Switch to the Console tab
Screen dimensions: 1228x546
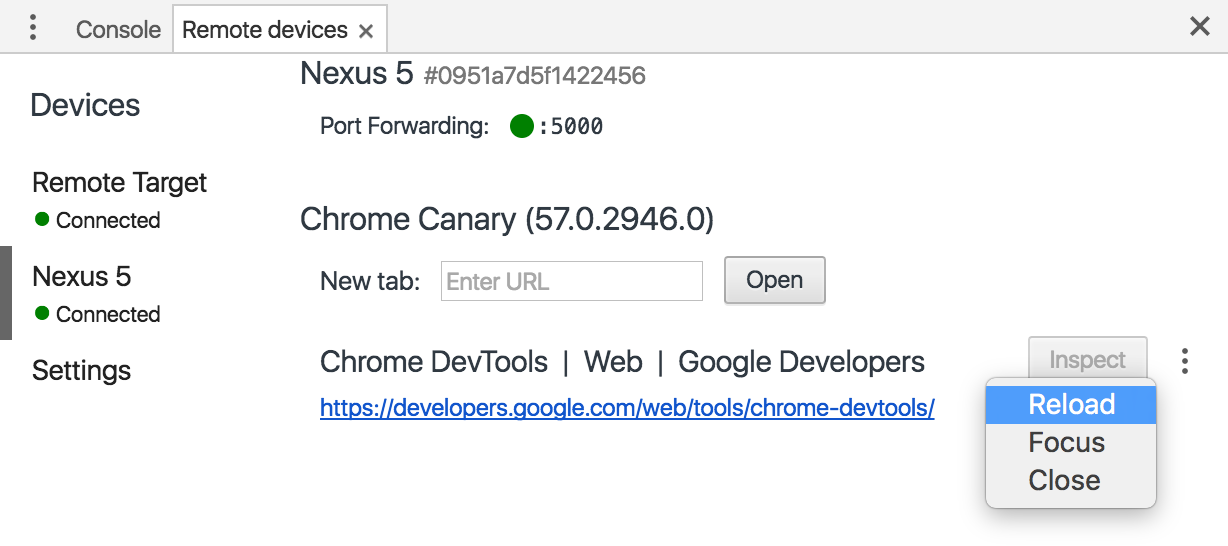pyautogui.click(x=118, y=30)
